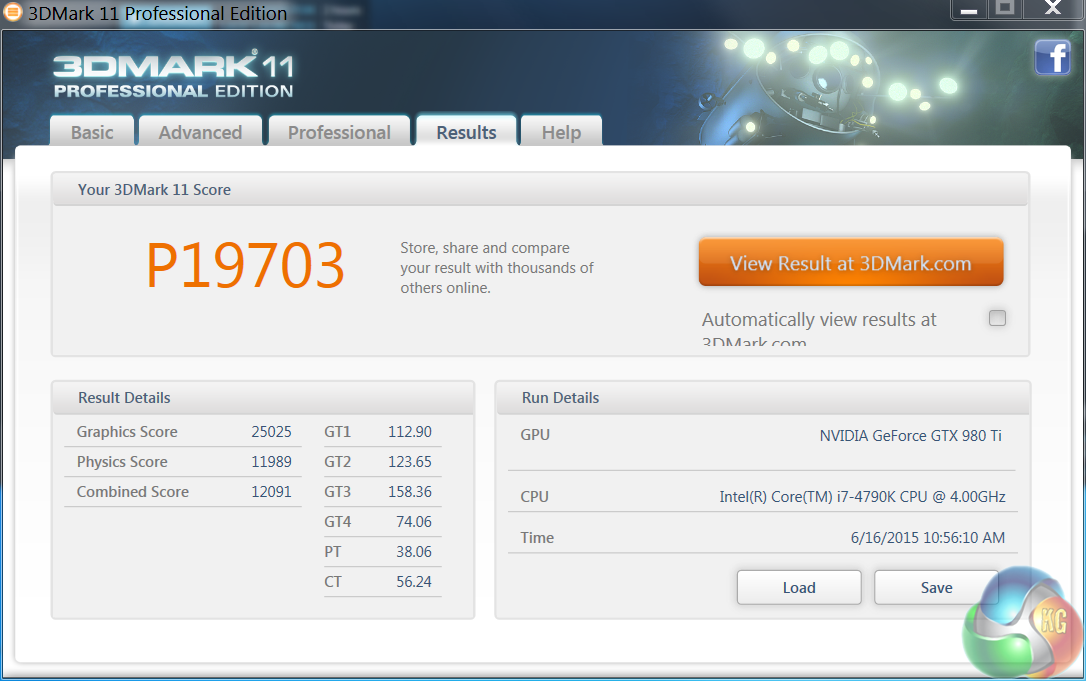This screenshot has width=1086, height=681.
Task: Click the Intel Core i7-4790K CPU text
Action: pyautogui.click(x=862, y=497)
